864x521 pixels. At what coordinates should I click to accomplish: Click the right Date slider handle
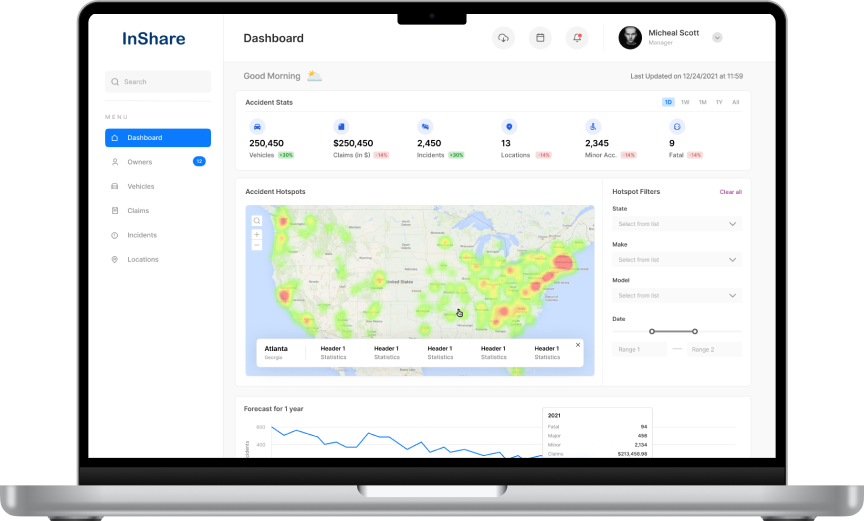695,332
